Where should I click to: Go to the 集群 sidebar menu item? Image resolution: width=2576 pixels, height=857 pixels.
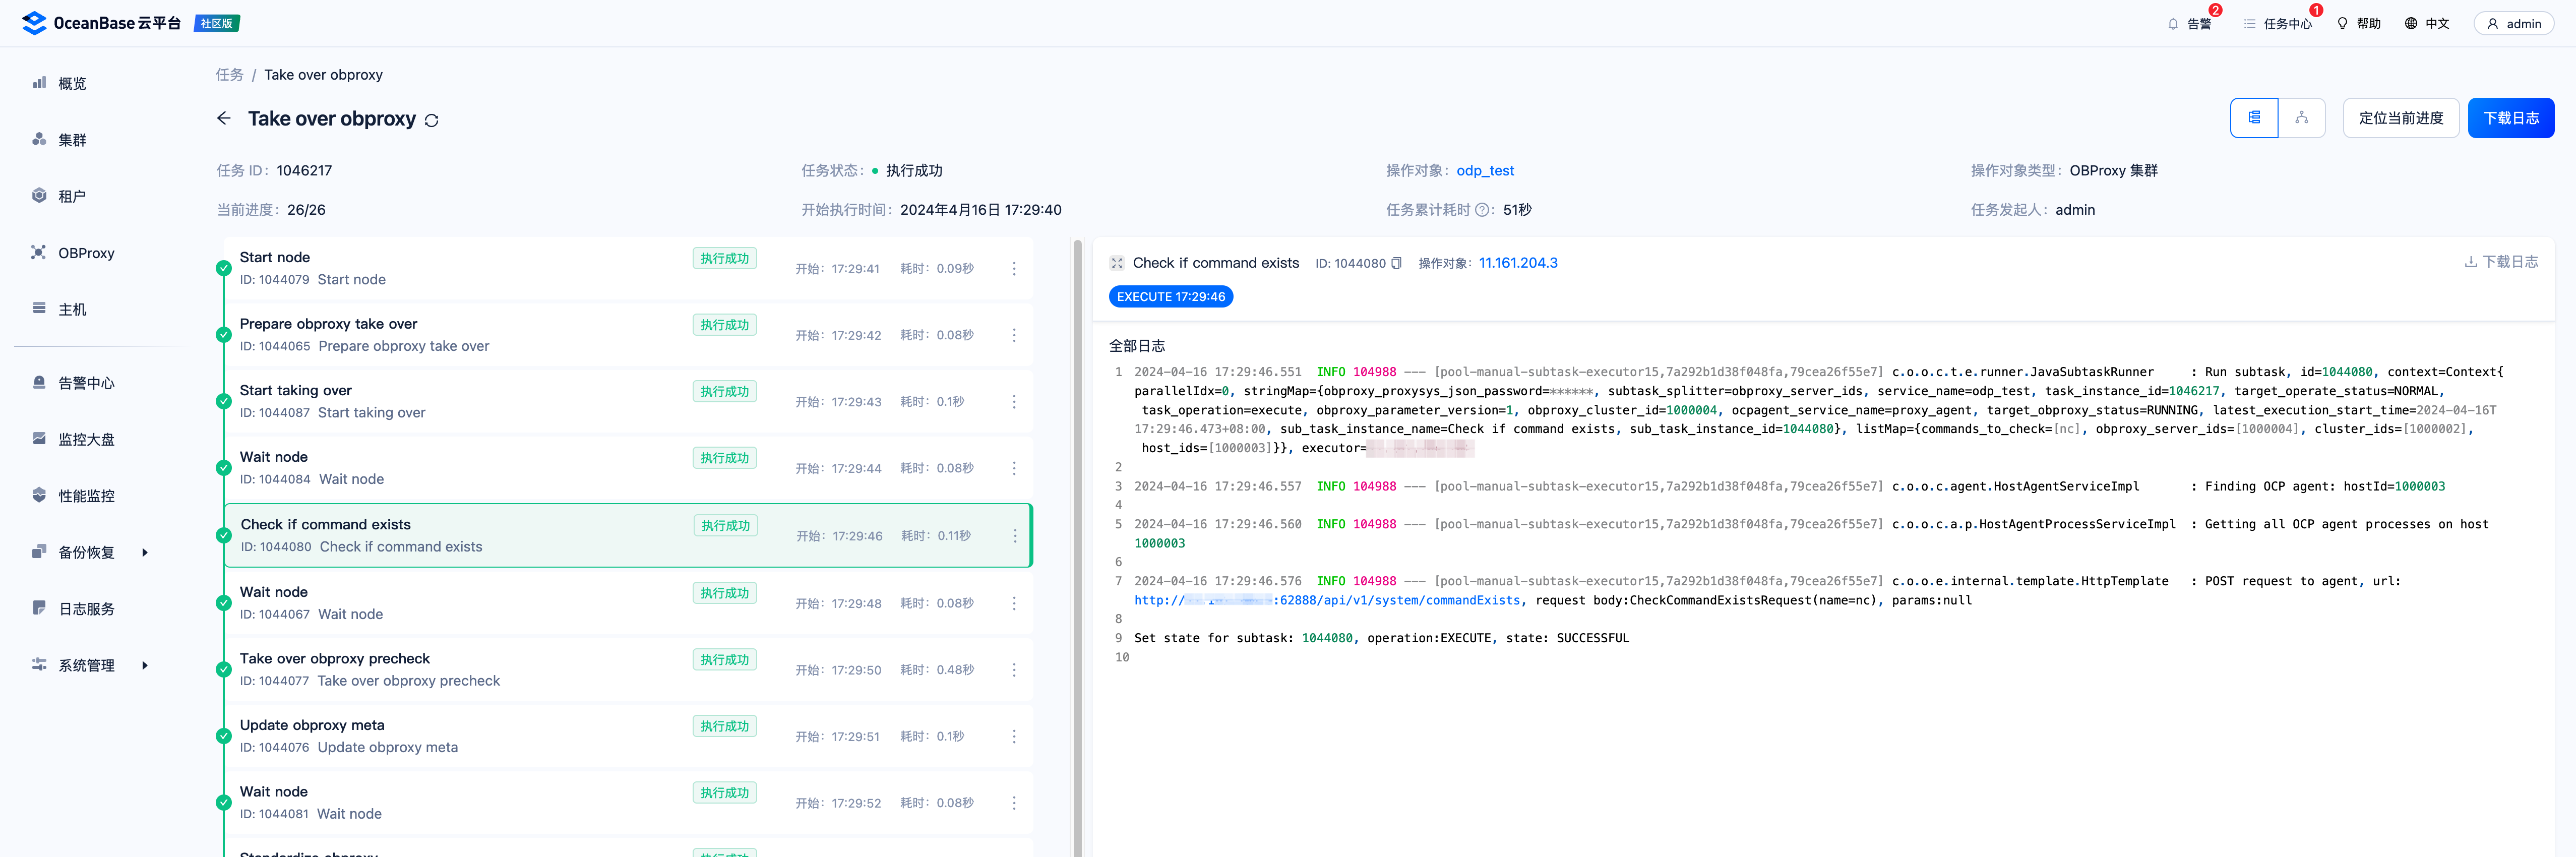point(72,140)
